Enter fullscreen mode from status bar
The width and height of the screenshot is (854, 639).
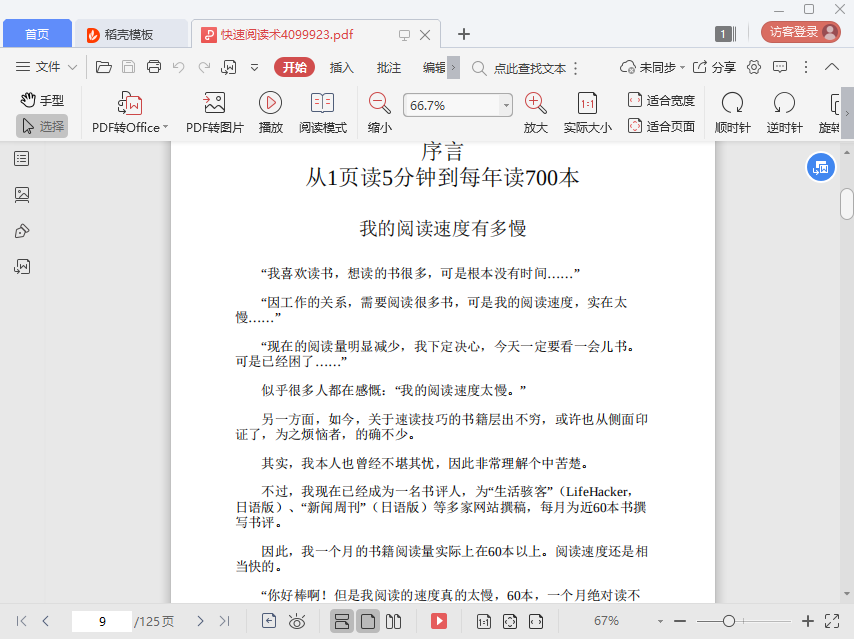tap(832, 621)
